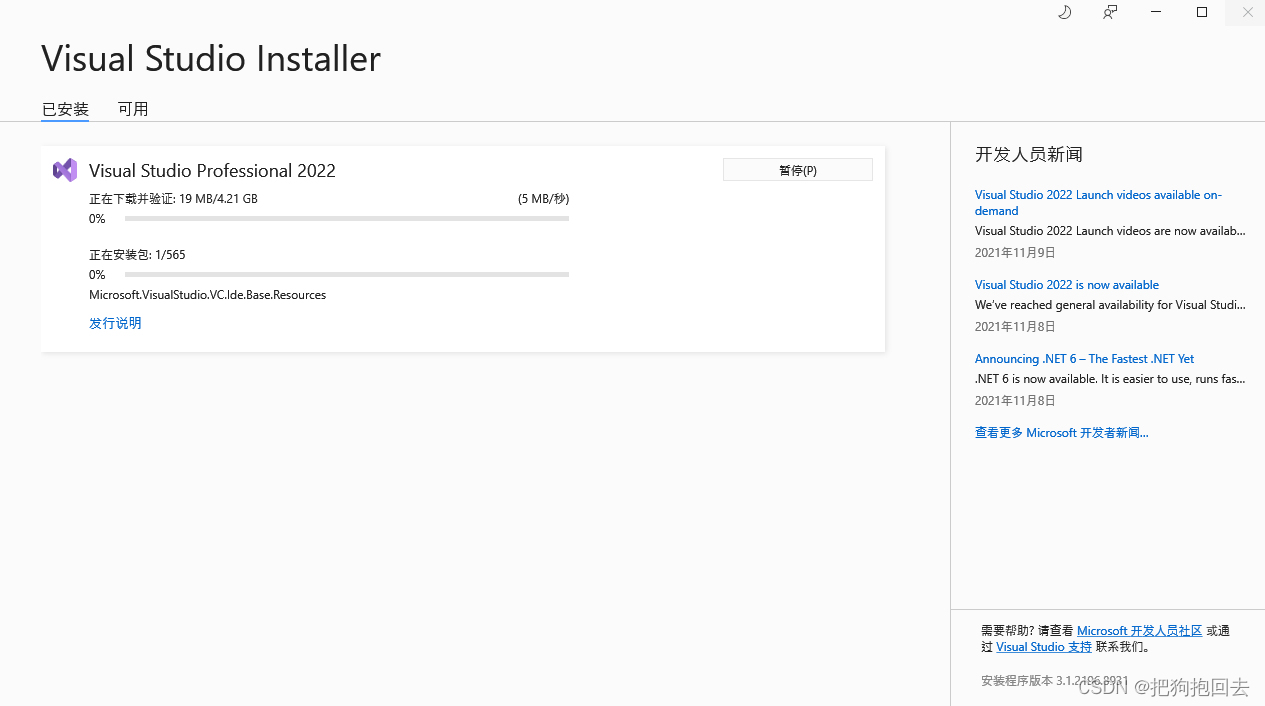Click the Visual Studio purple logo
The image size is (1265, 706).
pos(65,170)
